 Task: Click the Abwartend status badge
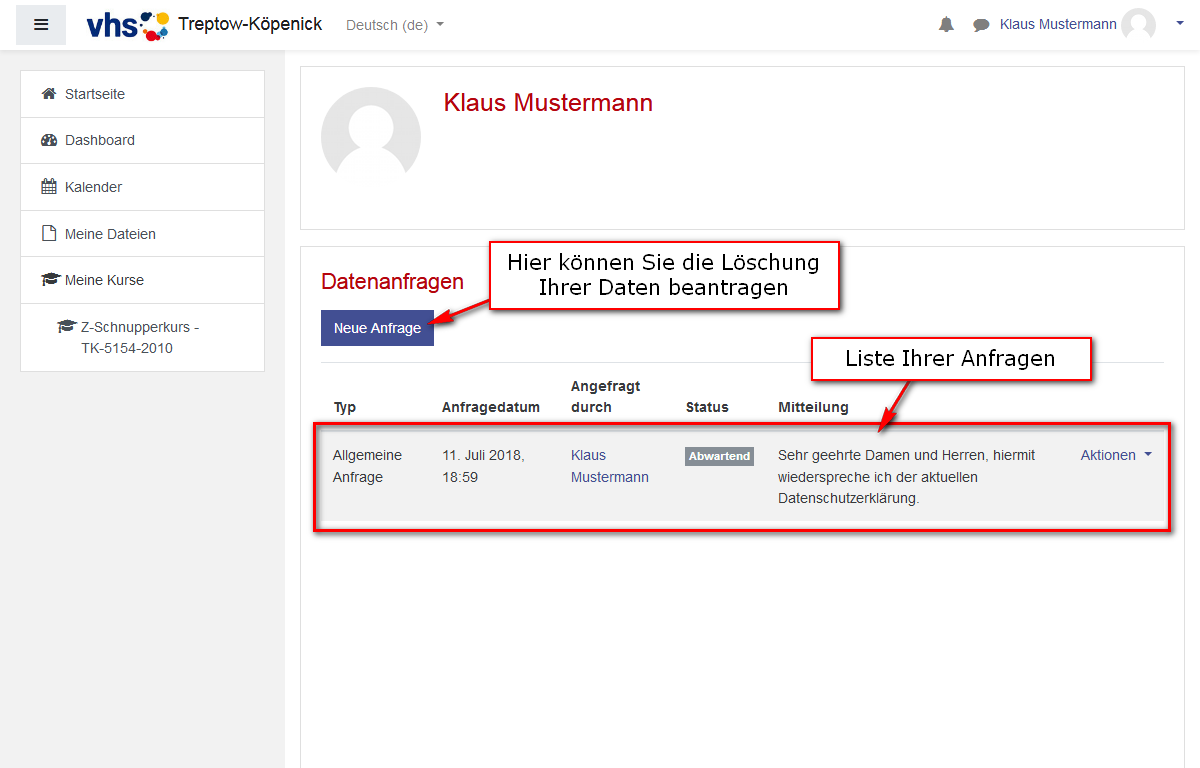719,456
